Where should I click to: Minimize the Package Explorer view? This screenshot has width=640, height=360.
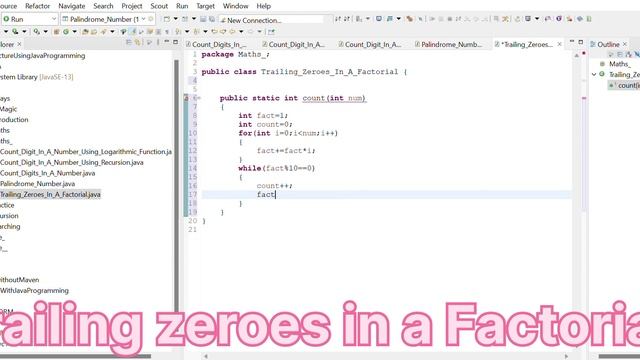[x=167, y=42]
